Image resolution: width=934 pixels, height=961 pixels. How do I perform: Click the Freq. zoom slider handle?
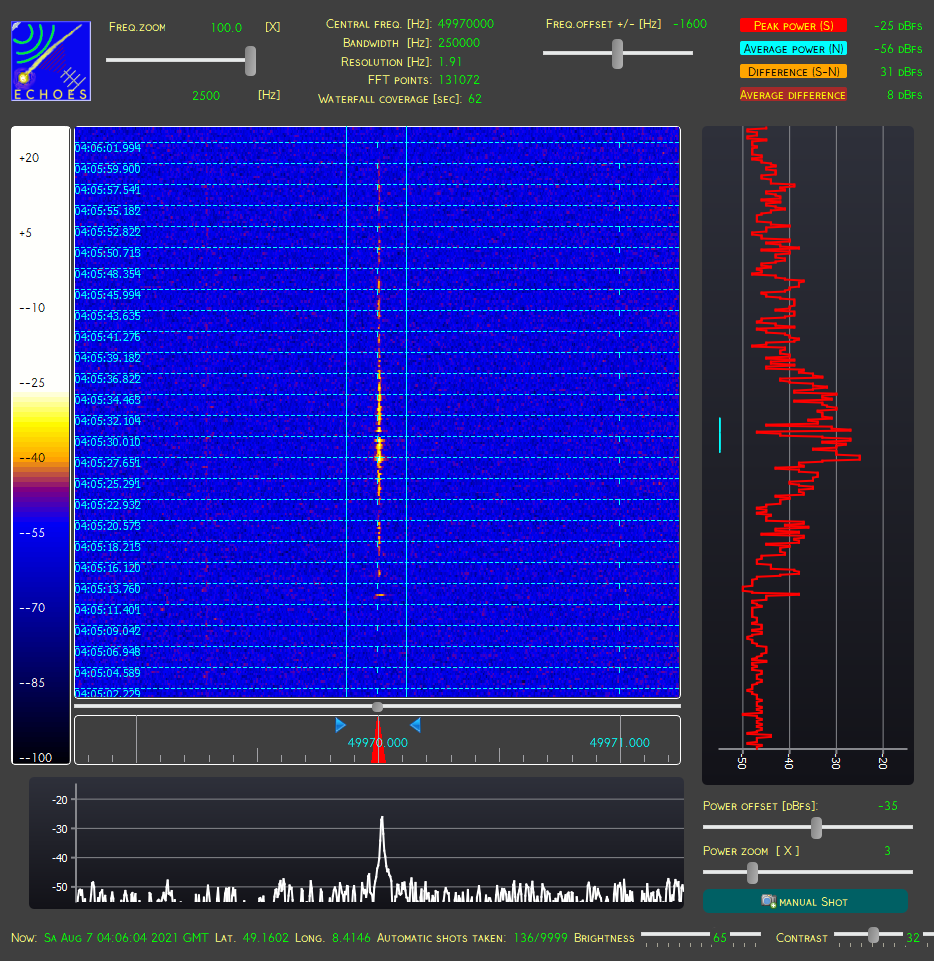(250, 61)
